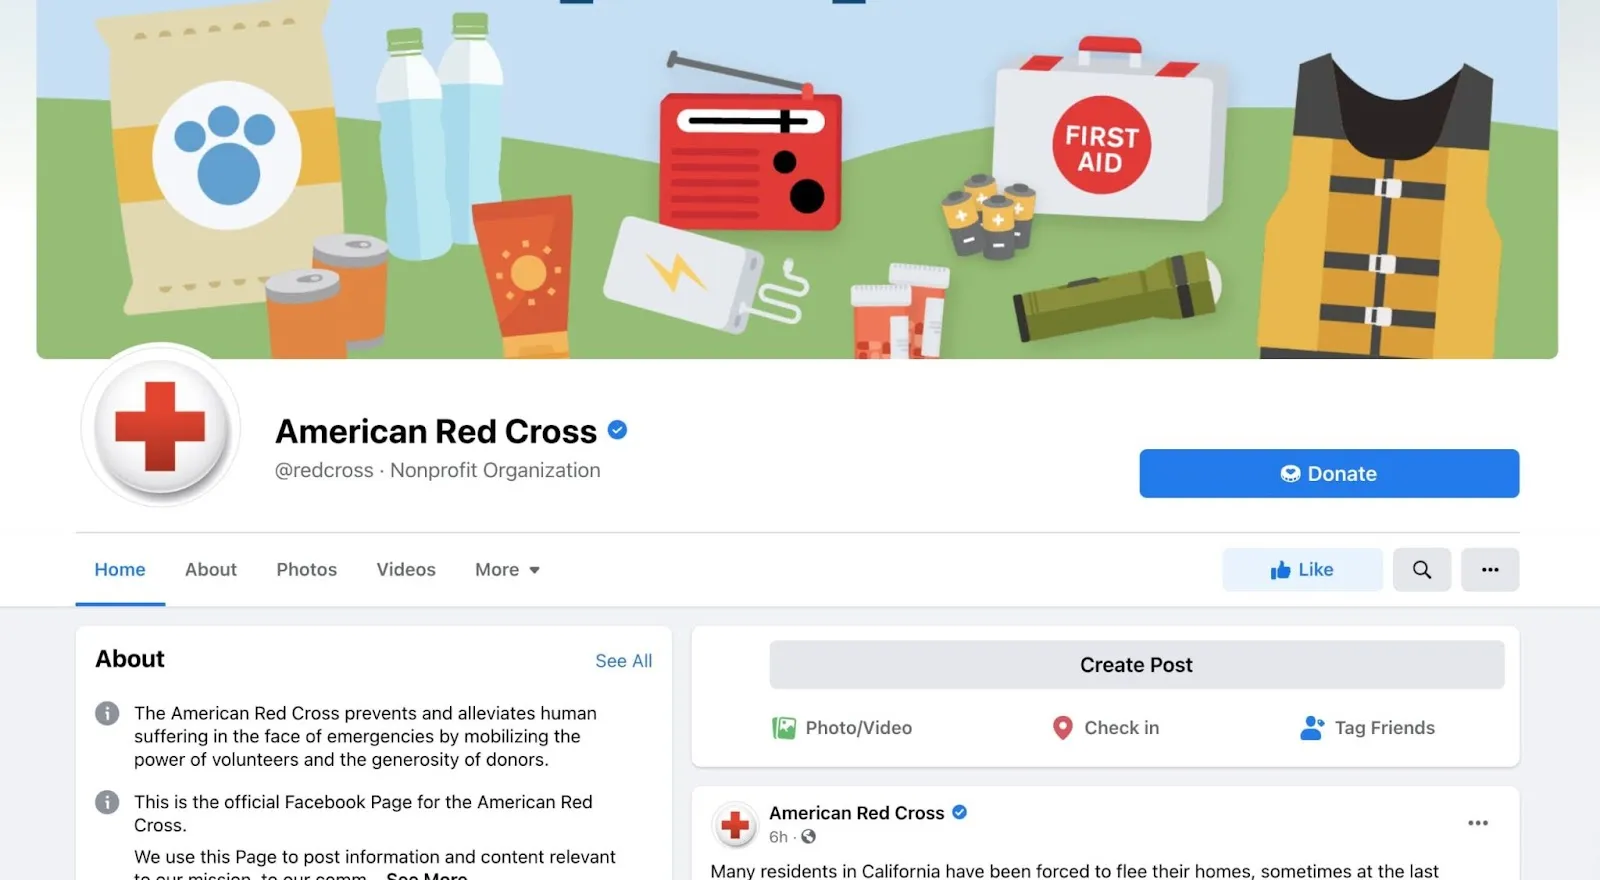This screenshot has width=1600, height=880.
Task: Click the Check in location pin icon
Action: click(1063, 728)
